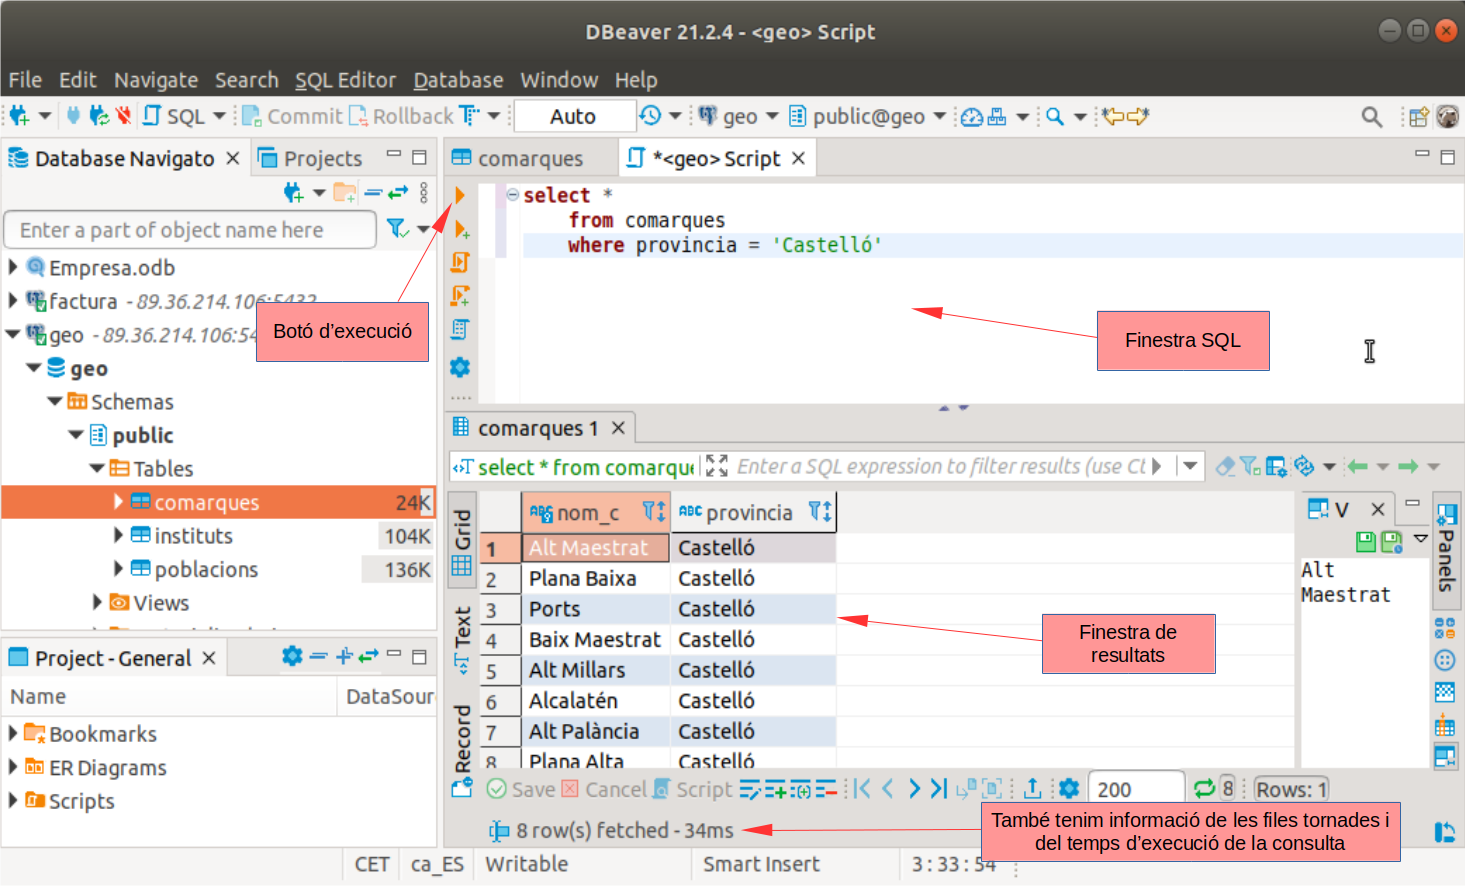Switch results to Text view

tap(462, 640)
